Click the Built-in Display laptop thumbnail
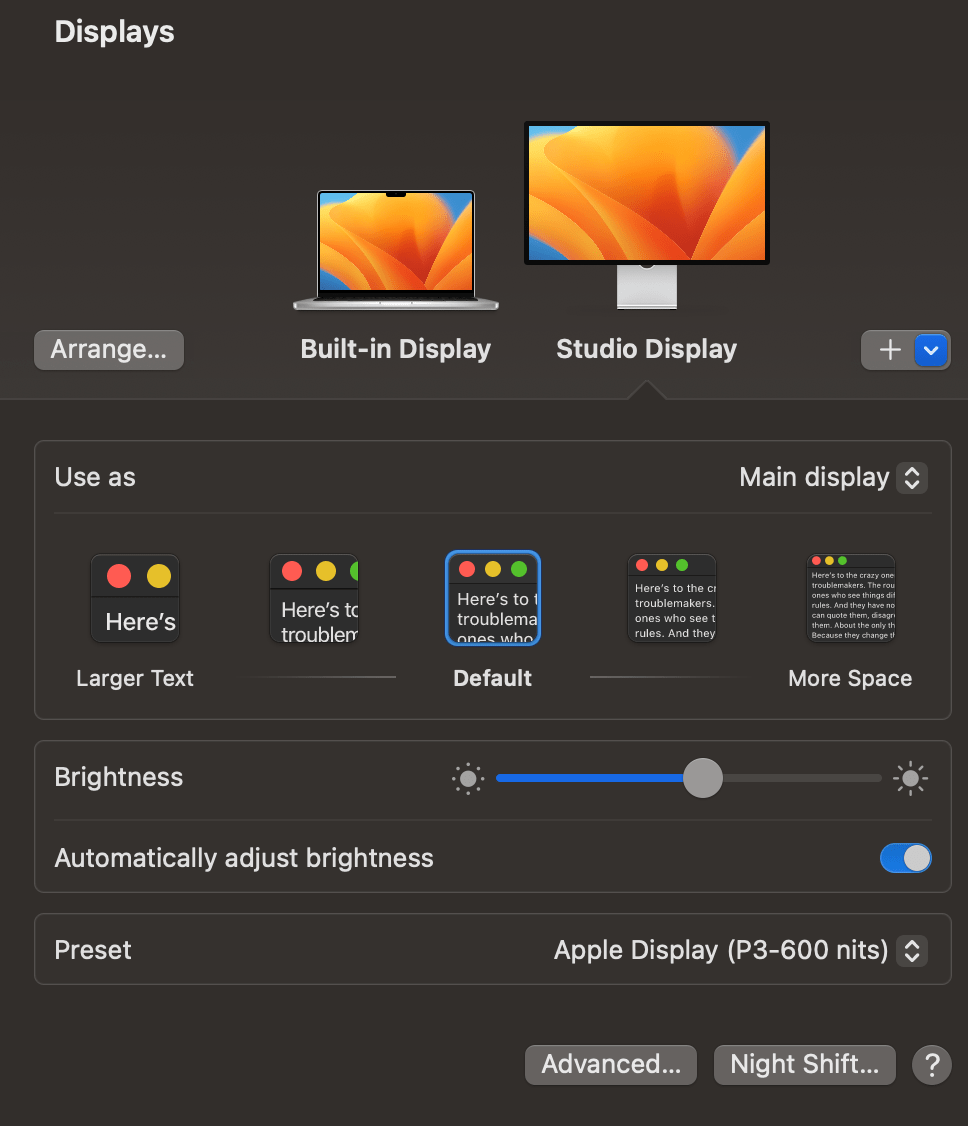Viewport: 968px width, 1126px height. pyautogui.click(x=395, y=249)
